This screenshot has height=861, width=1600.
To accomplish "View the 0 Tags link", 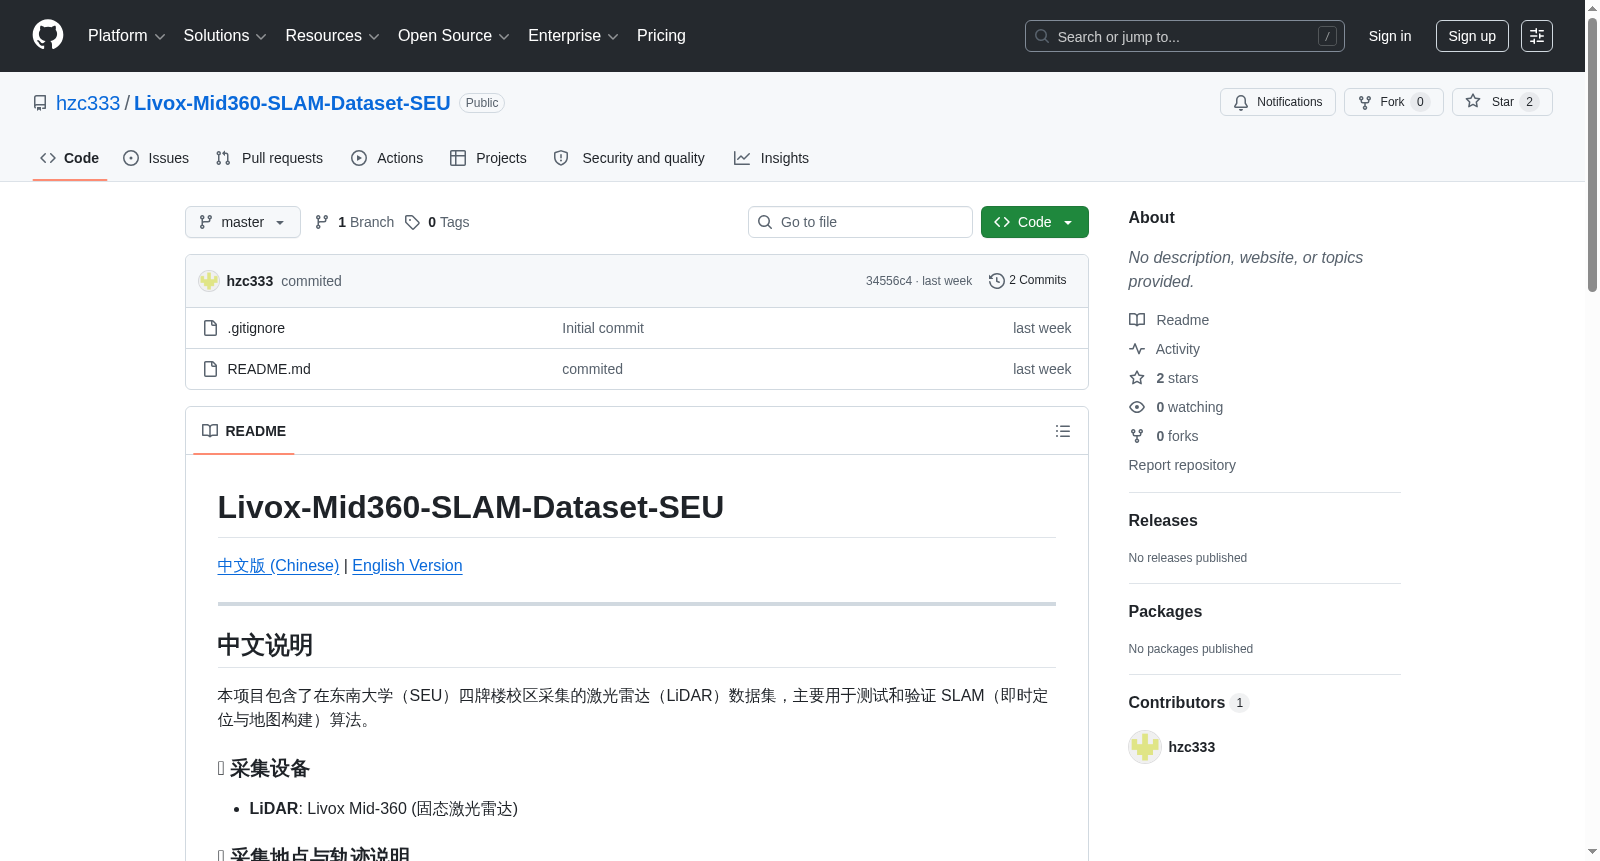I will pos(437,222).
